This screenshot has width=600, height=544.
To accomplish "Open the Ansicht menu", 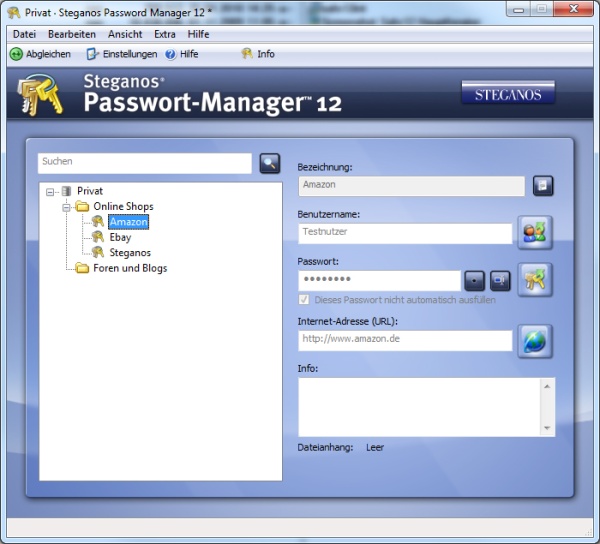I will (125, 34).
